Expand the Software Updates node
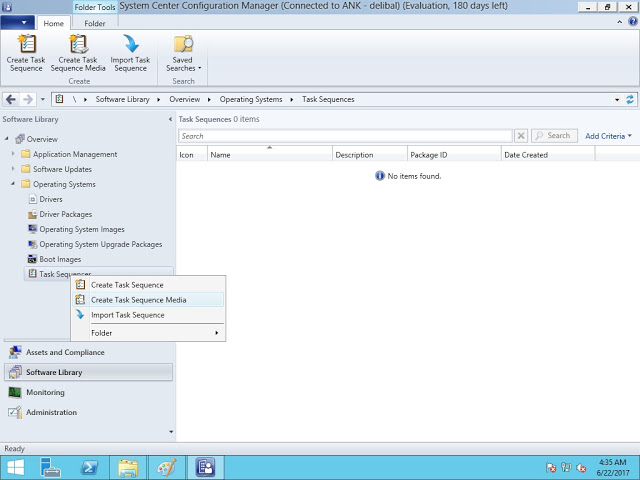 point(14,169)
